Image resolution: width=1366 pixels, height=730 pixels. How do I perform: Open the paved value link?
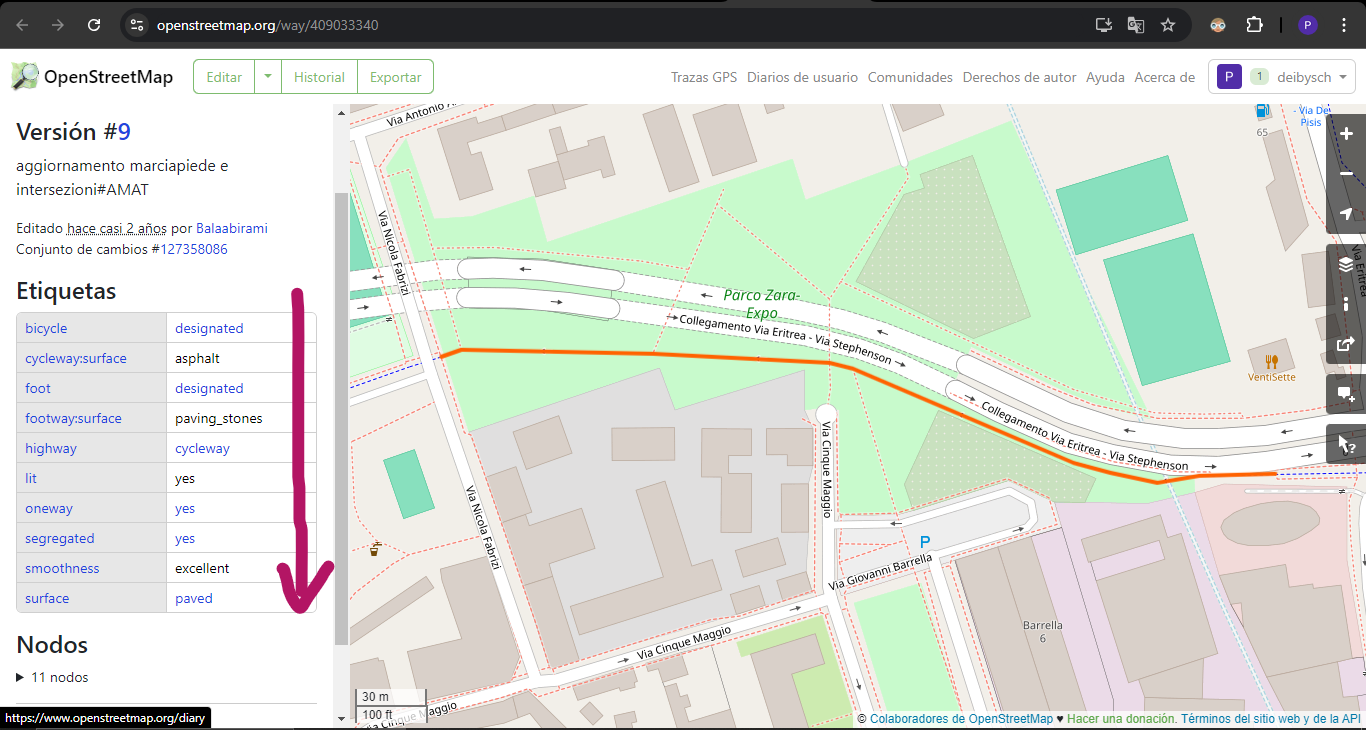pos(194,598)
